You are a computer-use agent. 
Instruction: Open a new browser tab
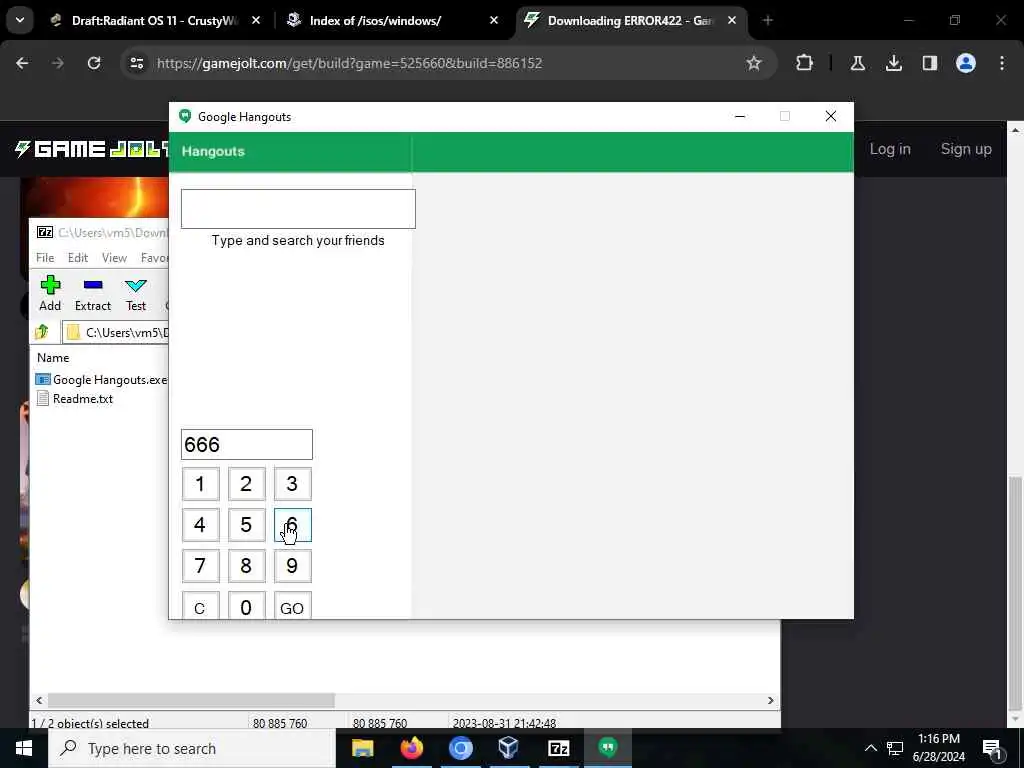click(767, 21)
